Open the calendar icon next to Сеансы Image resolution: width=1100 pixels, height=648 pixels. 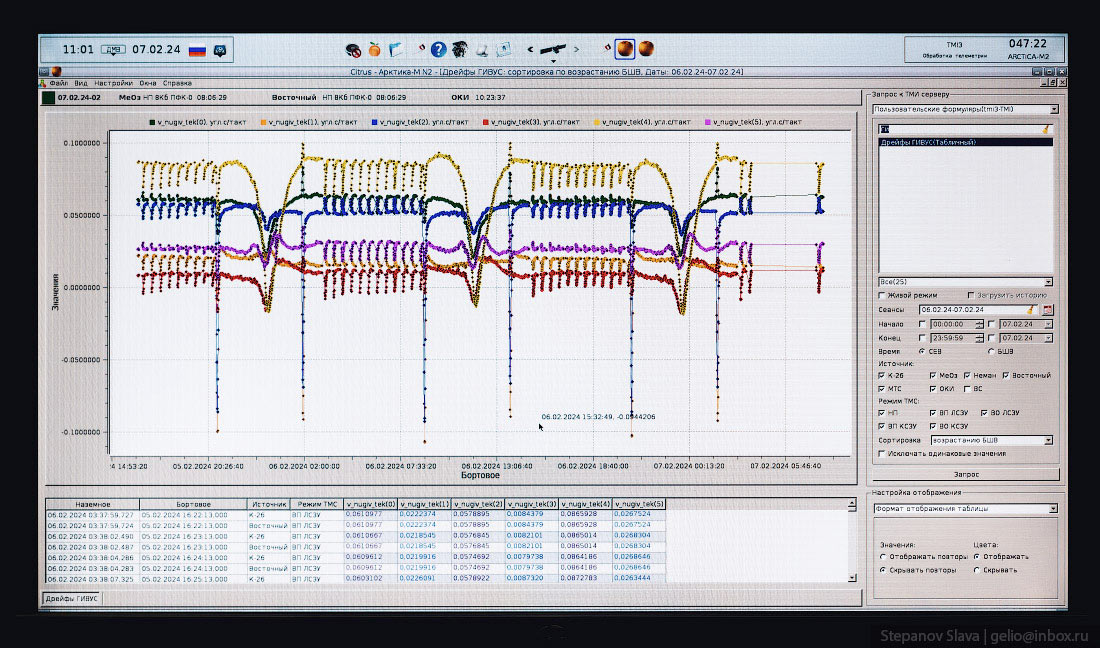coord(1047,310)
